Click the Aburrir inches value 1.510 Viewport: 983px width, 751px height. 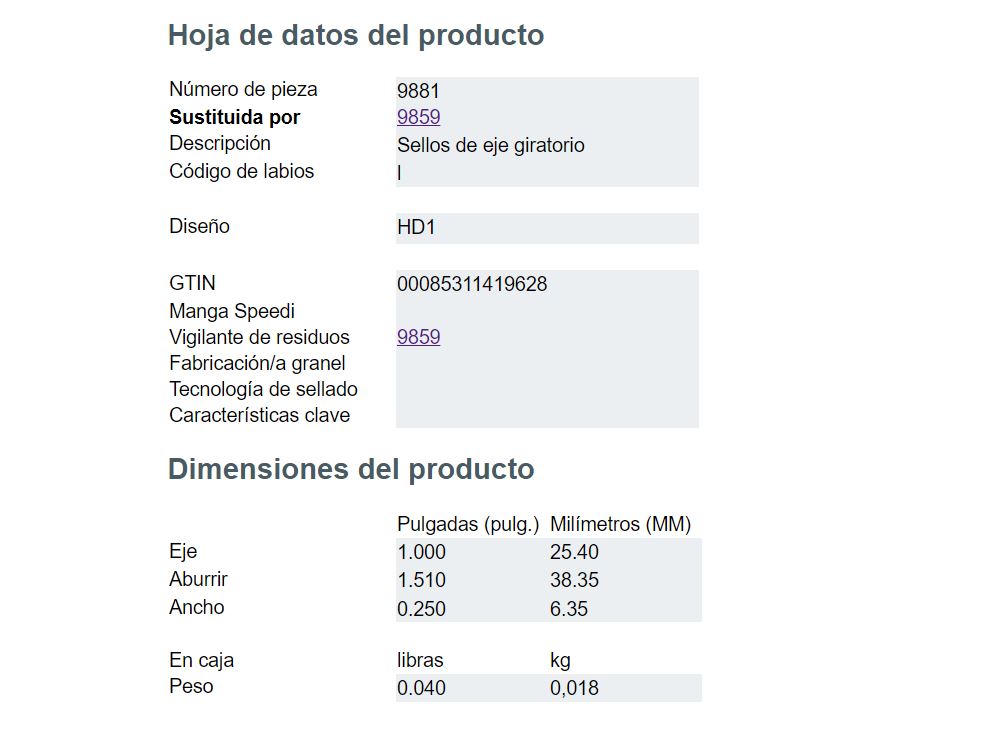421,580
